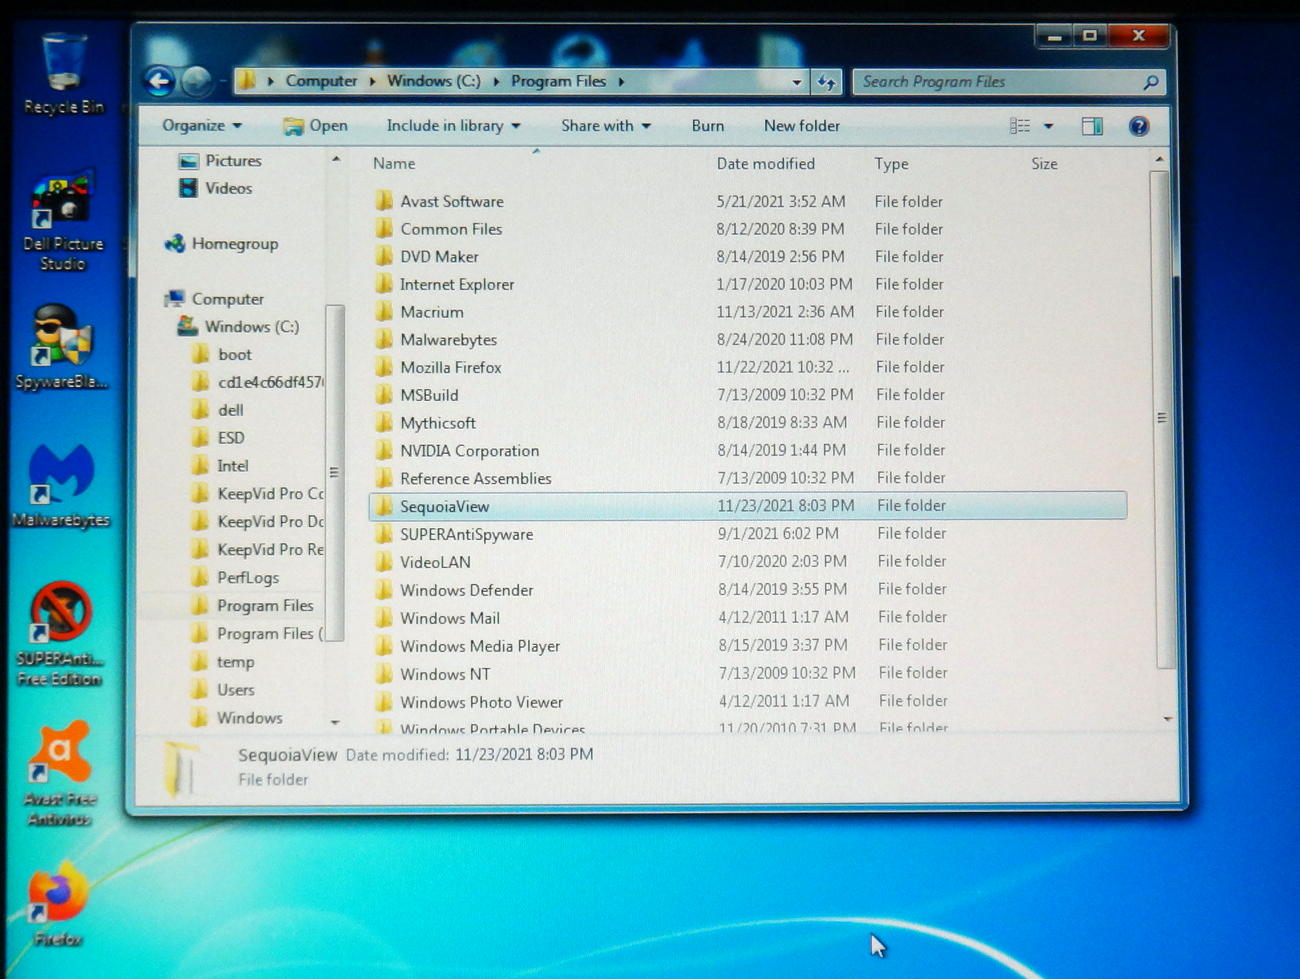The image size is (1300, 979).
Task: Click the Forward navigation arrow
Action: (x=197, y=81)
